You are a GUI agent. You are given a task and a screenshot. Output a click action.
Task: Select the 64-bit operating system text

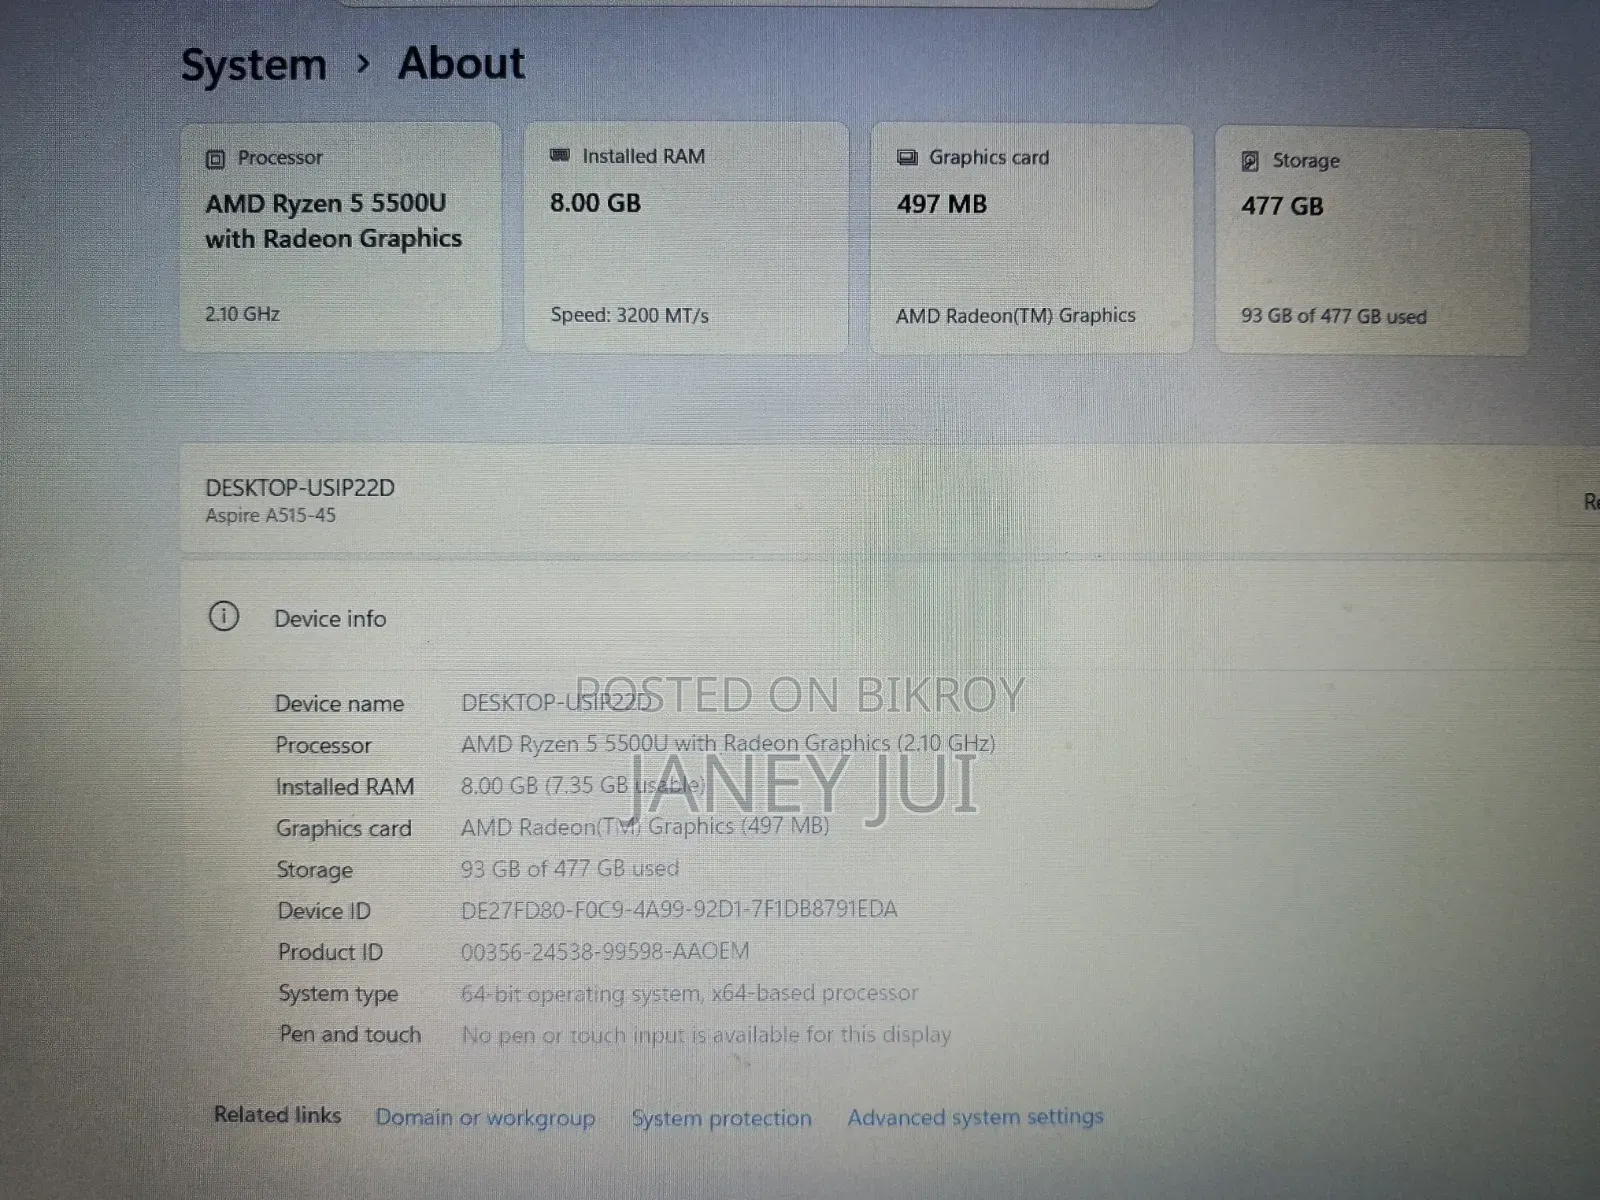pos(689,993)
